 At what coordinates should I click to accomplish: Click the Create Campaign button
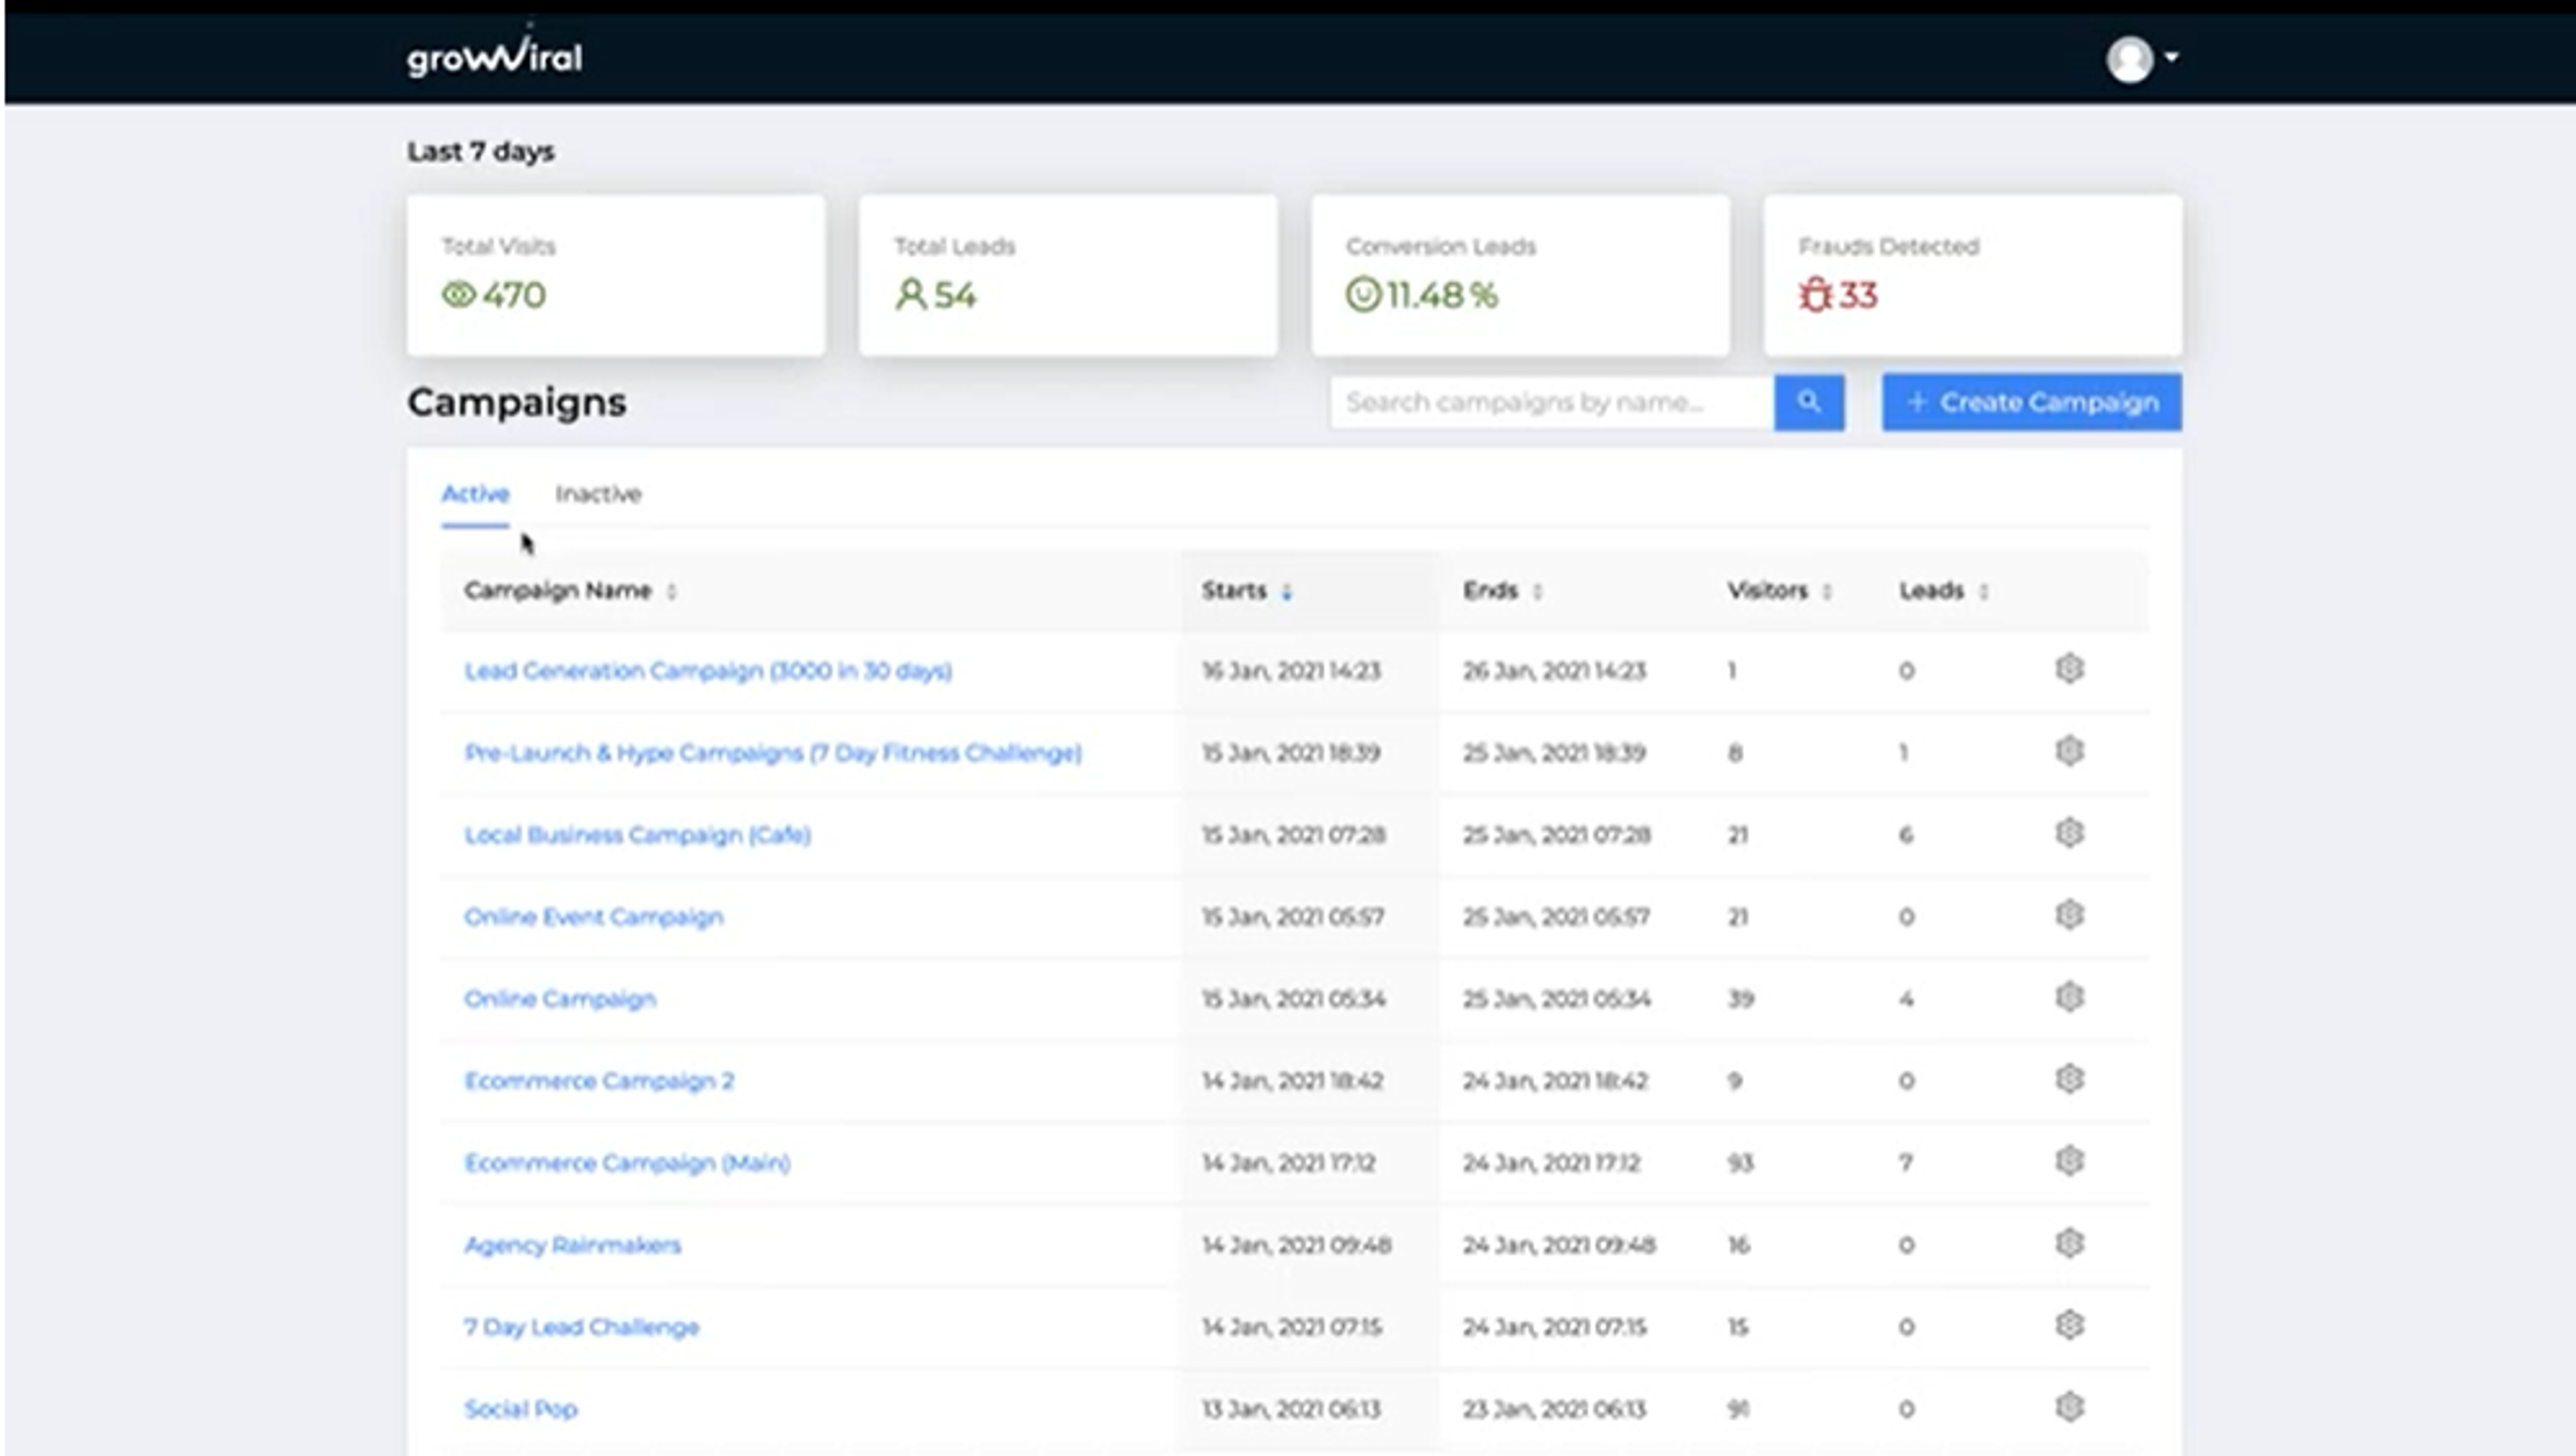2031,402
